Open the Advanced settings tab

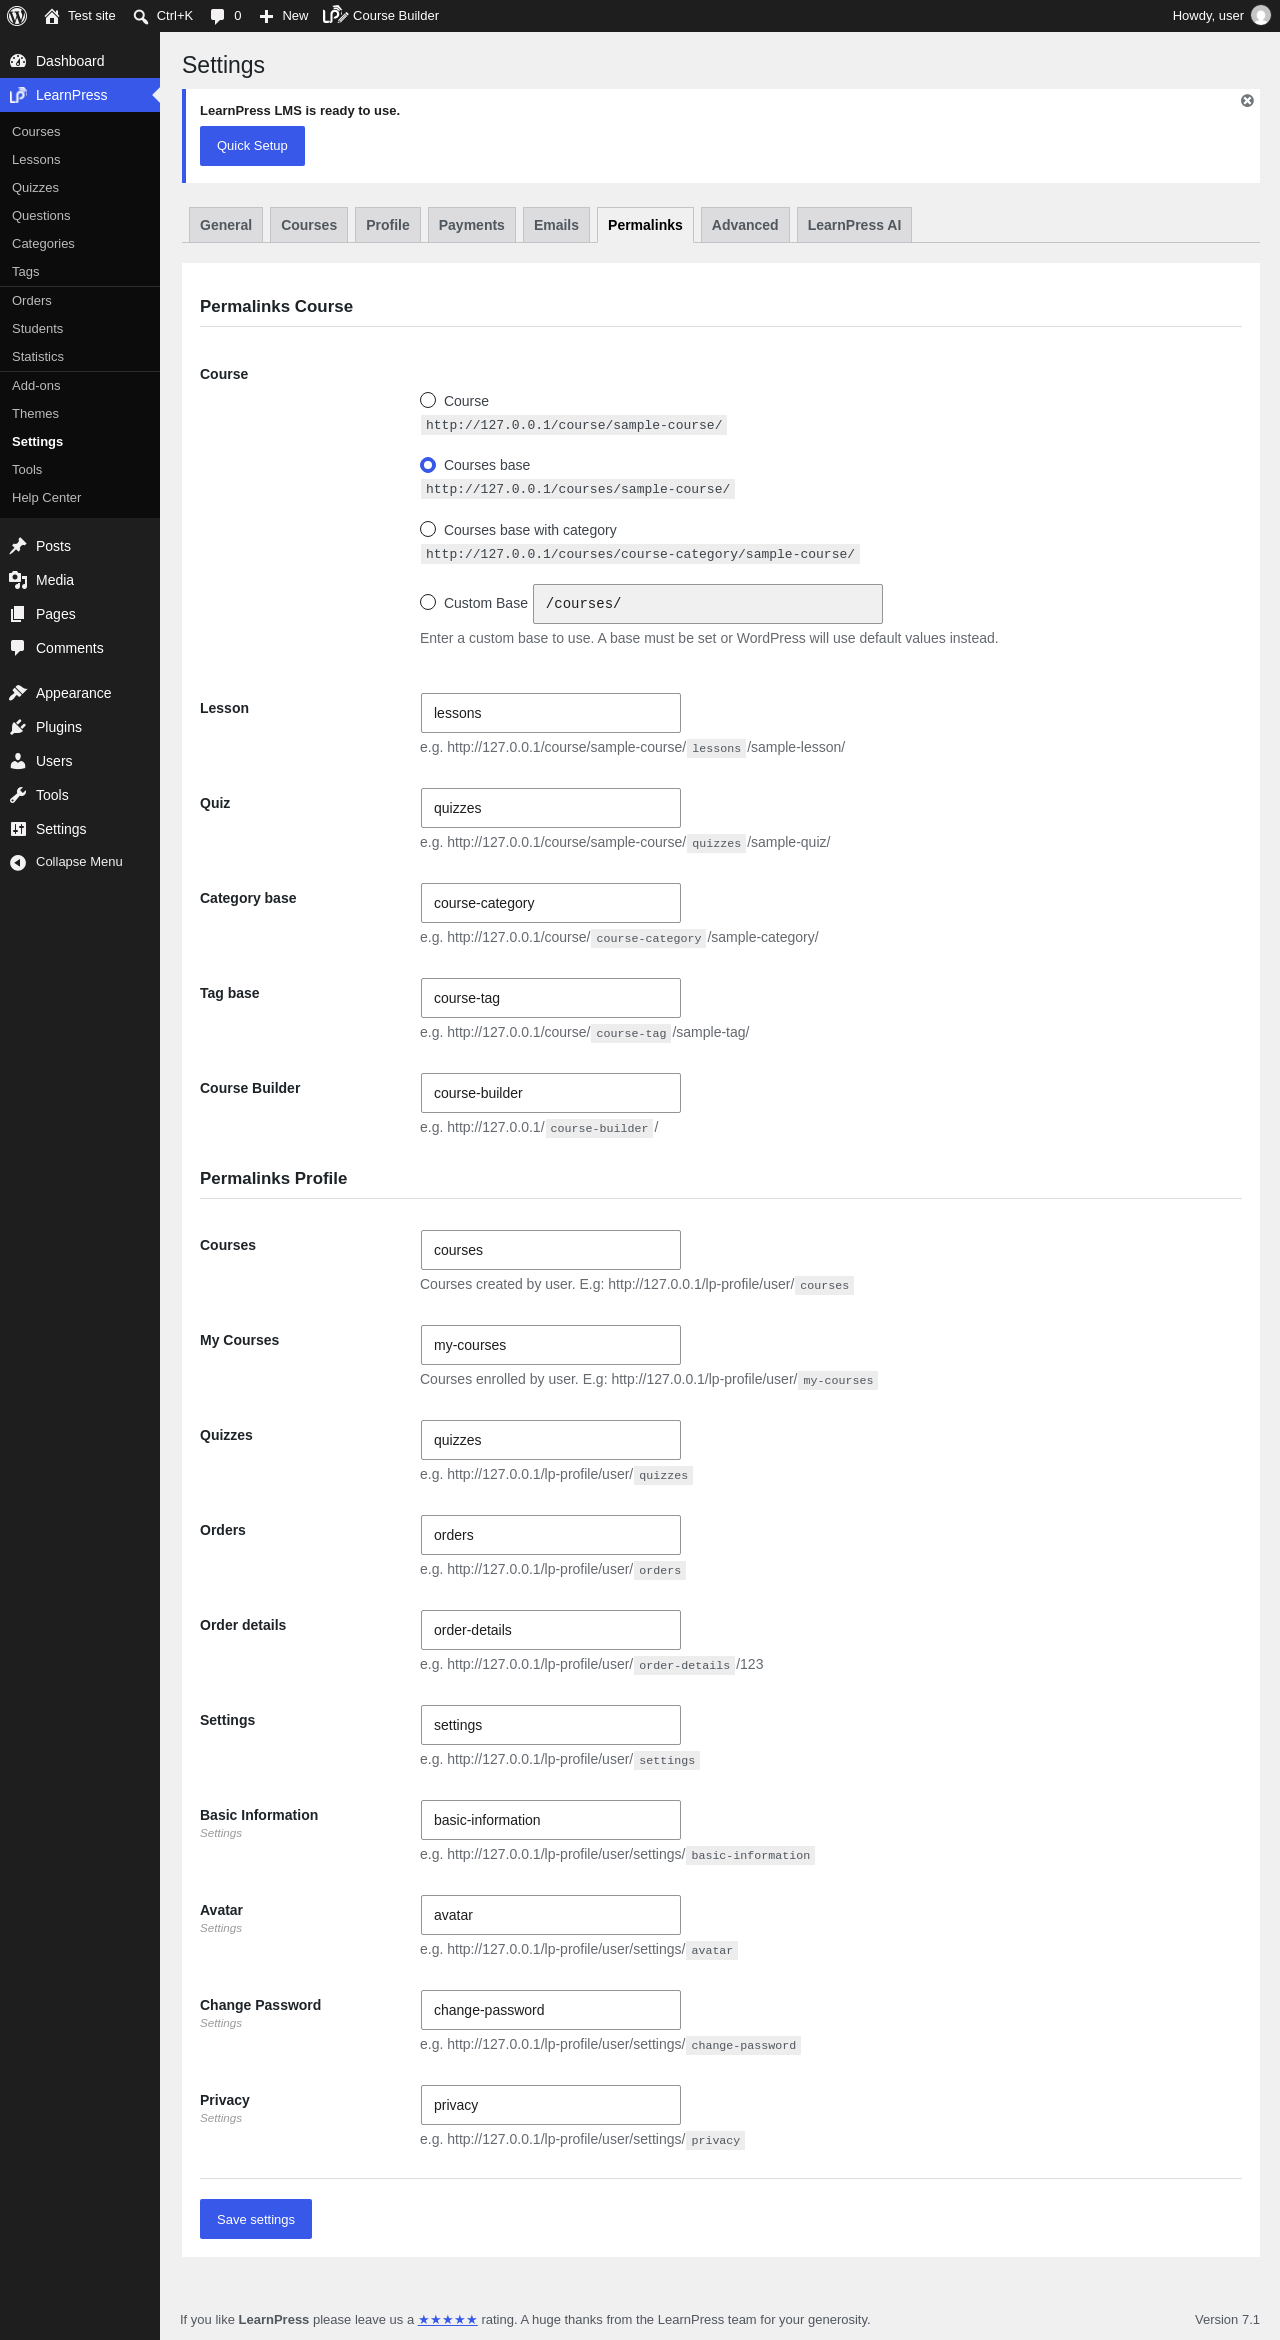[x=745, y=225]
